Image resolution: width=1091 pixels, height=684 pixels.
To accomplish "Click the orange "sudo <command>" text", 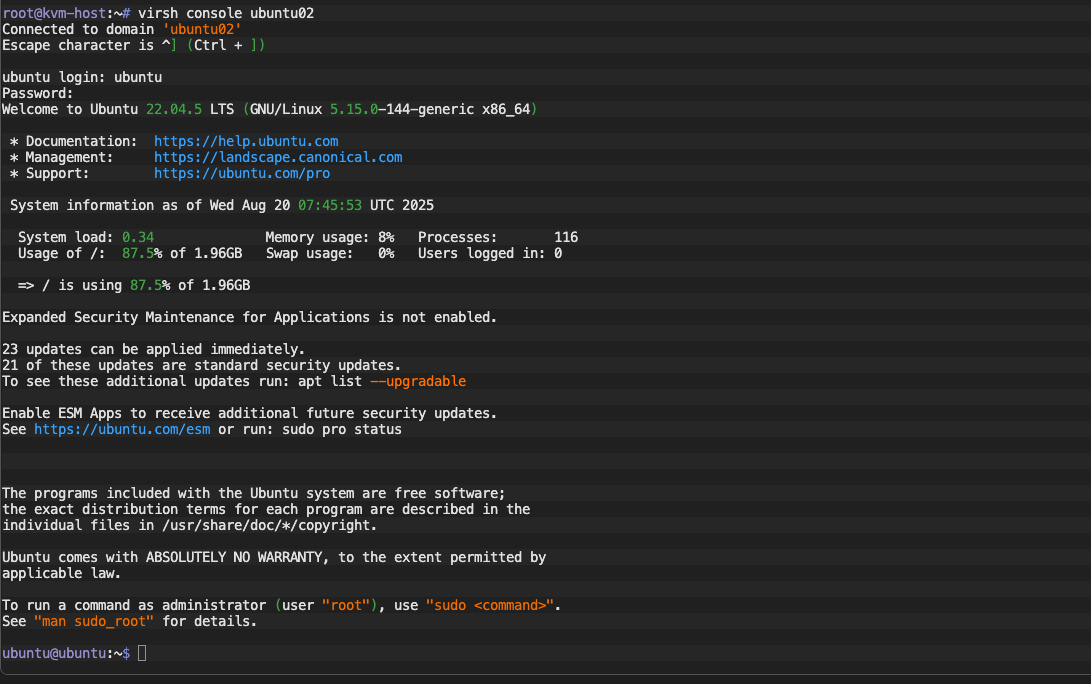I will (490, 605).
